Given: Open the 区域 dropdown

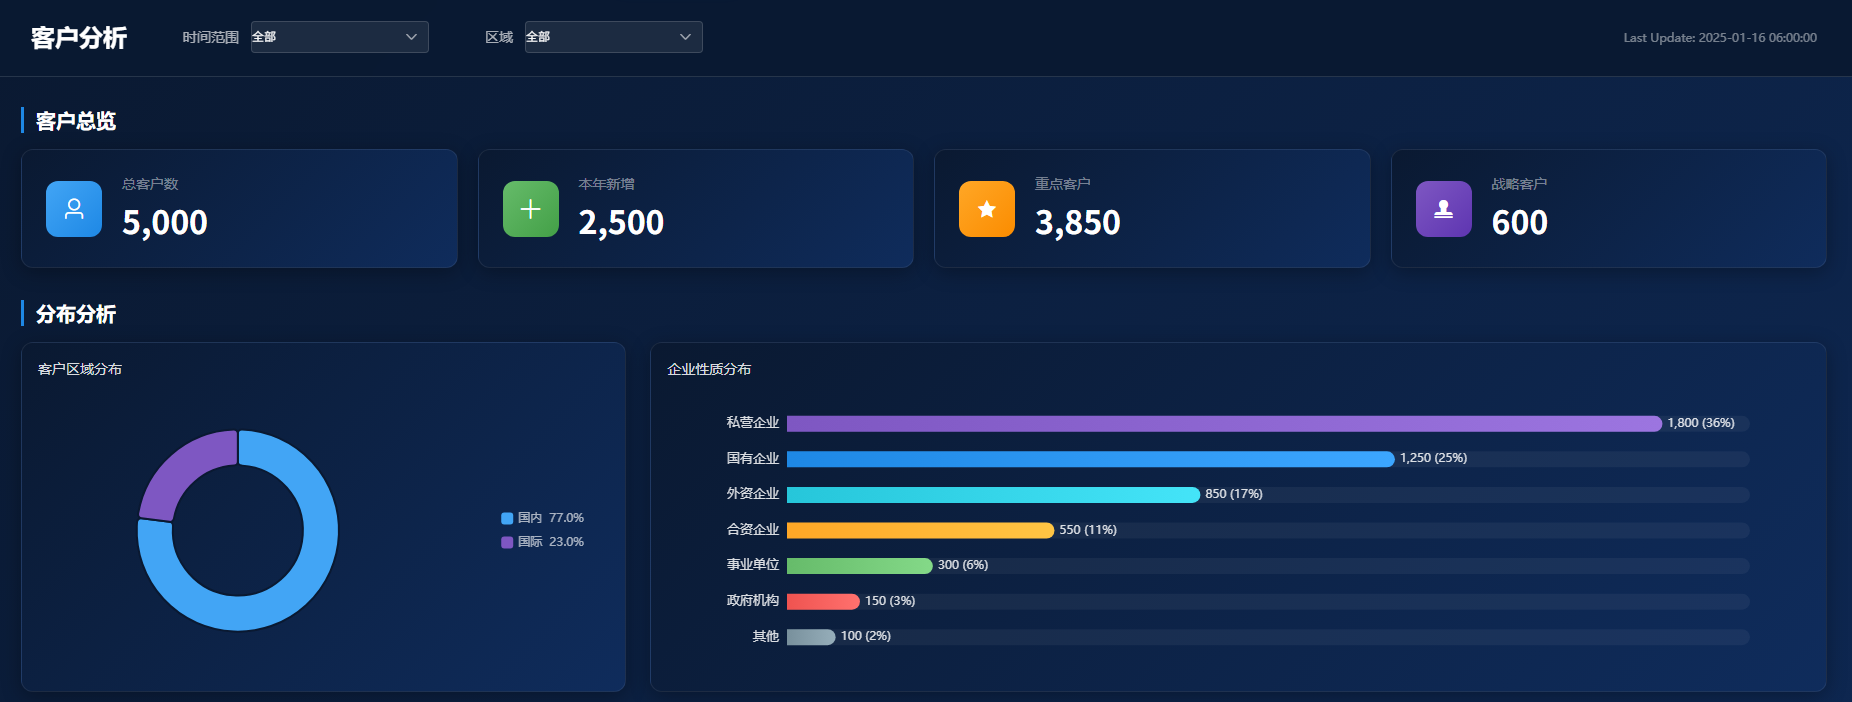Looking at the screenshot, I should [x=613, y=37].
